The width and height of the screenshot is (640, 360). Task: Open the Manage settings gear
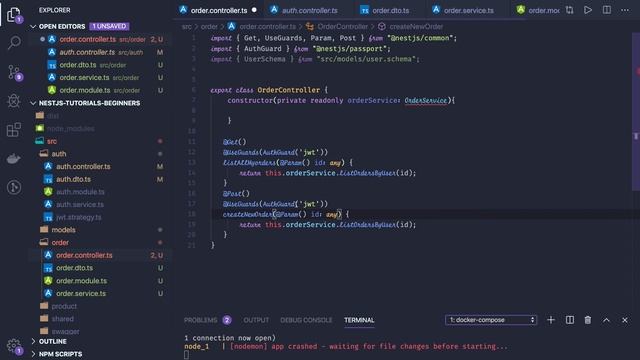[14, 346]
